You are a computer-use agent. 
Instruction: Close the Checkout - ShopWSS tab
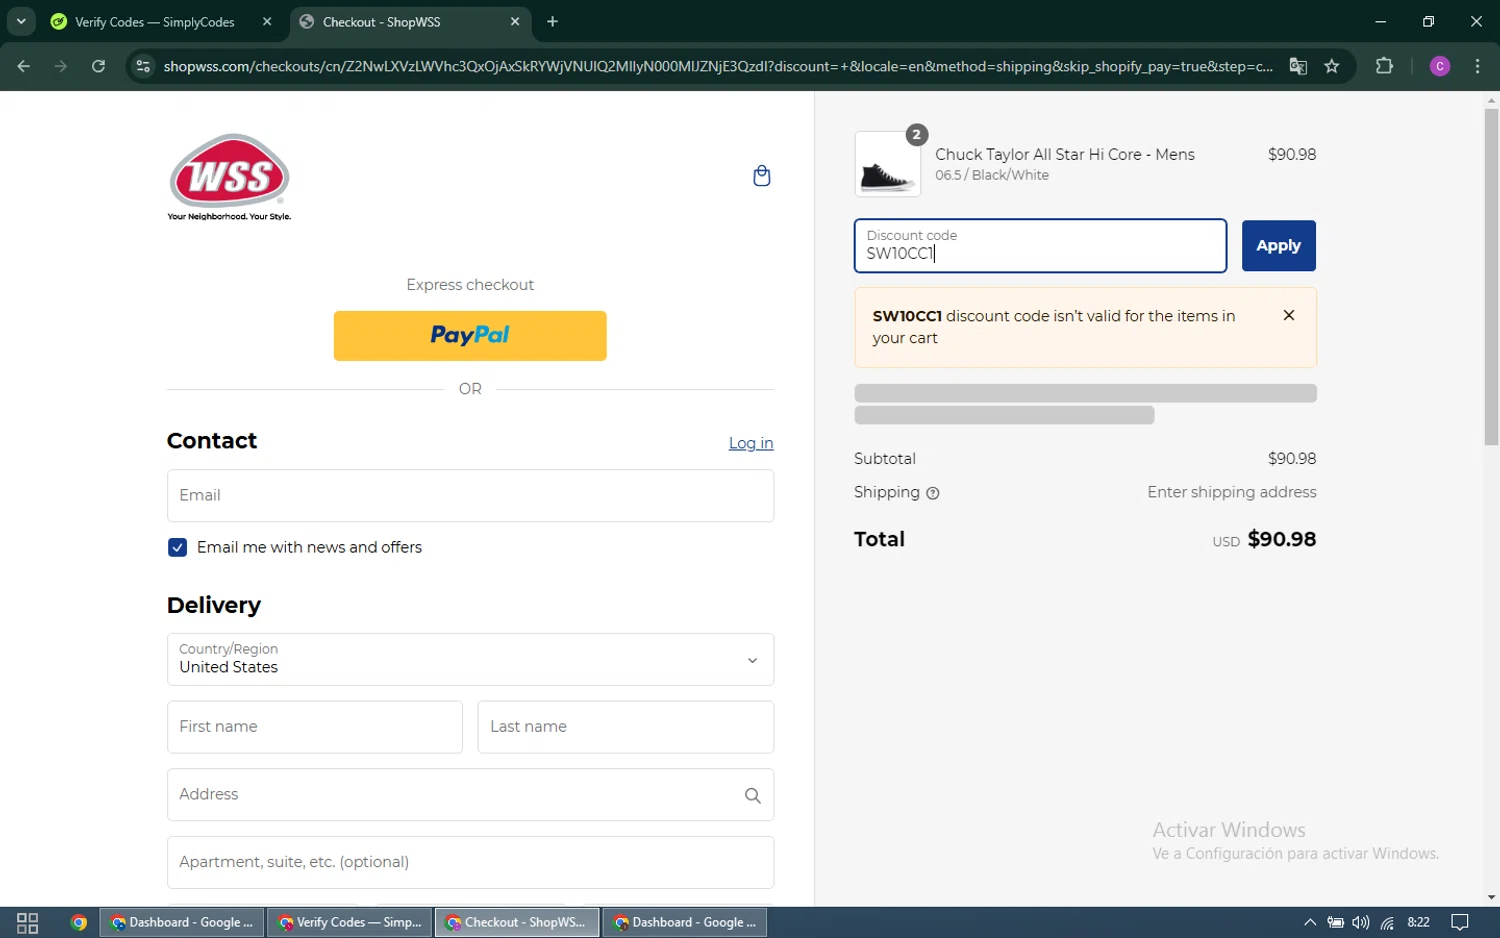tap(515, 21)
